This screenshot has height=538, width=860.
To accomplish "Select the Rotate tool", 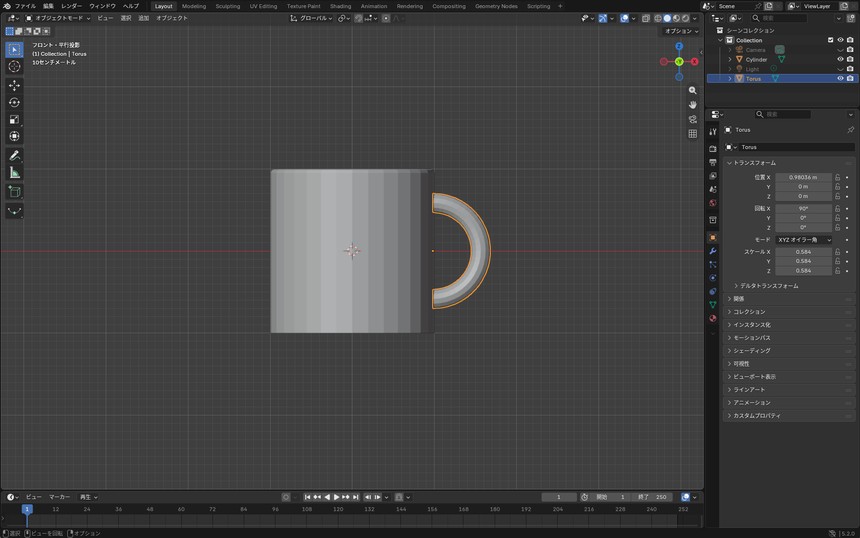I will (14, 103).
